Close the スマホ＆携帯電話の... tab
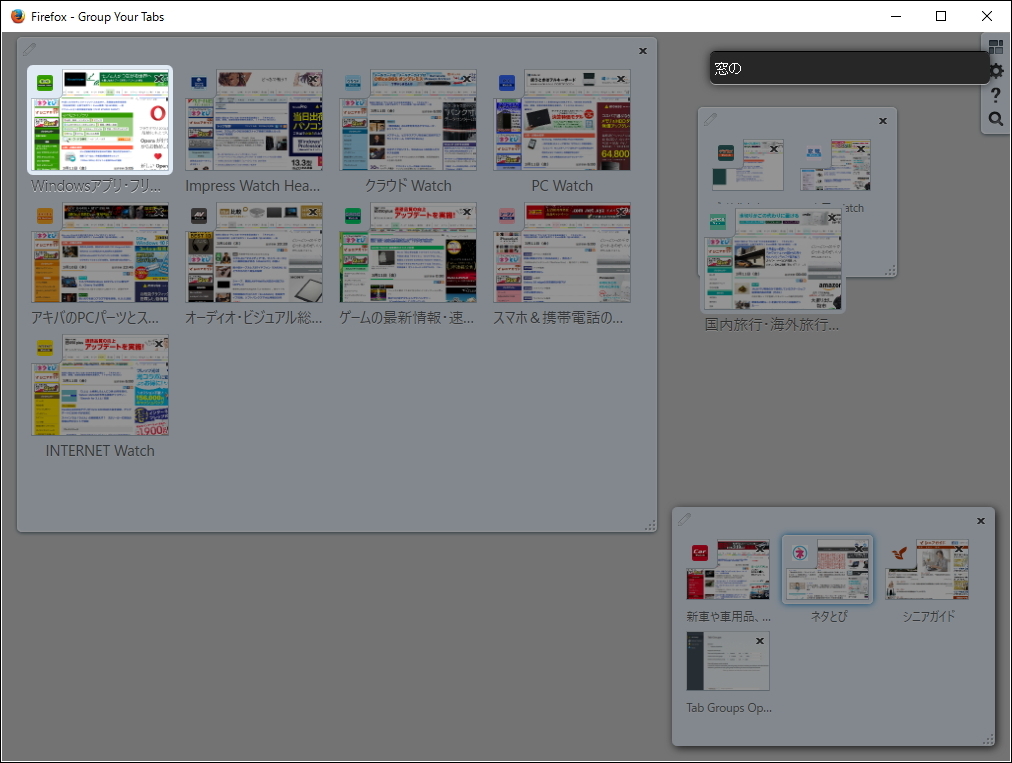Screen dimensions: 1012x763 point(621,212)
